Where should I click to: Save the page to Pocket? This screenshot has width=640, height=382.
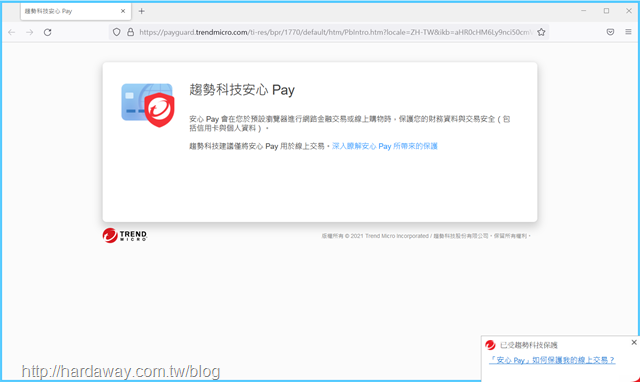pos(610,32)
